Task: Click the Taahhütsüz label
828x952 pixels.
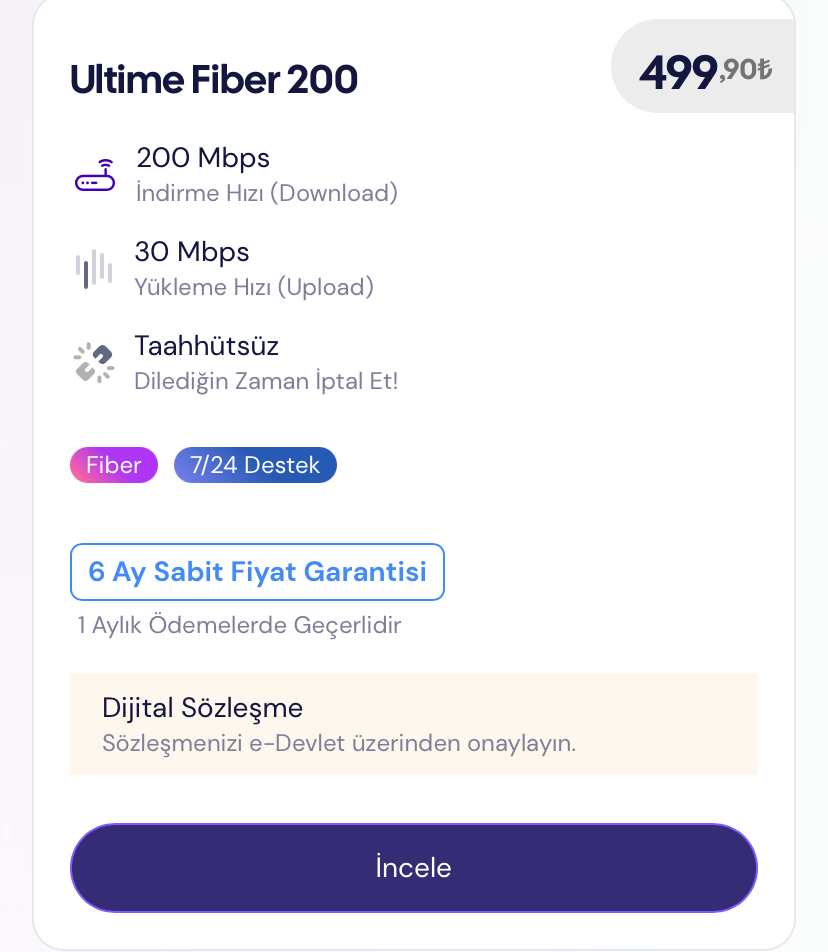Action: [x=206, y=347]
